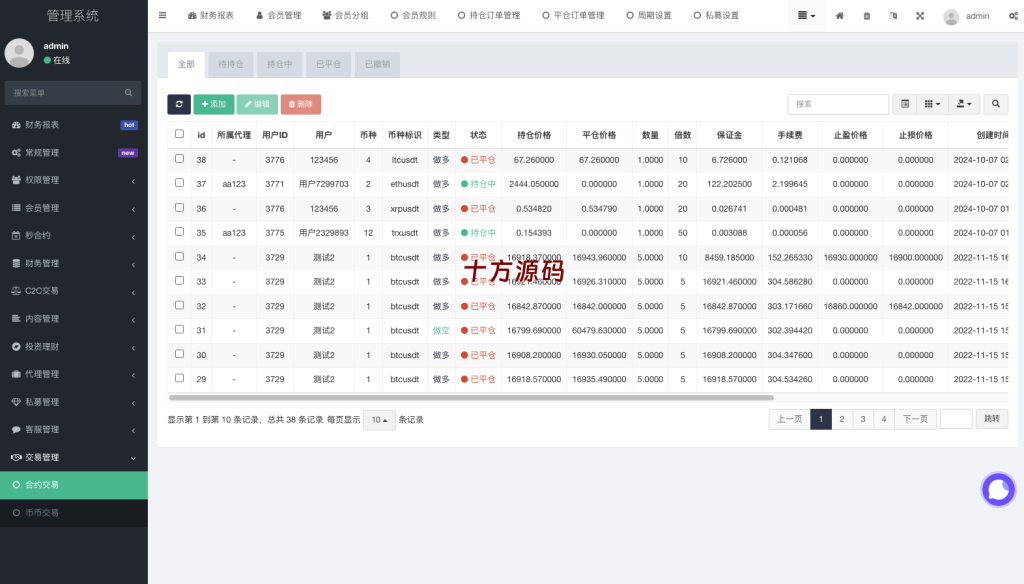The width and height of the screenshot is (1024, 584).
Task: Click the toggle view icon beside search
Action: [905, 104]
